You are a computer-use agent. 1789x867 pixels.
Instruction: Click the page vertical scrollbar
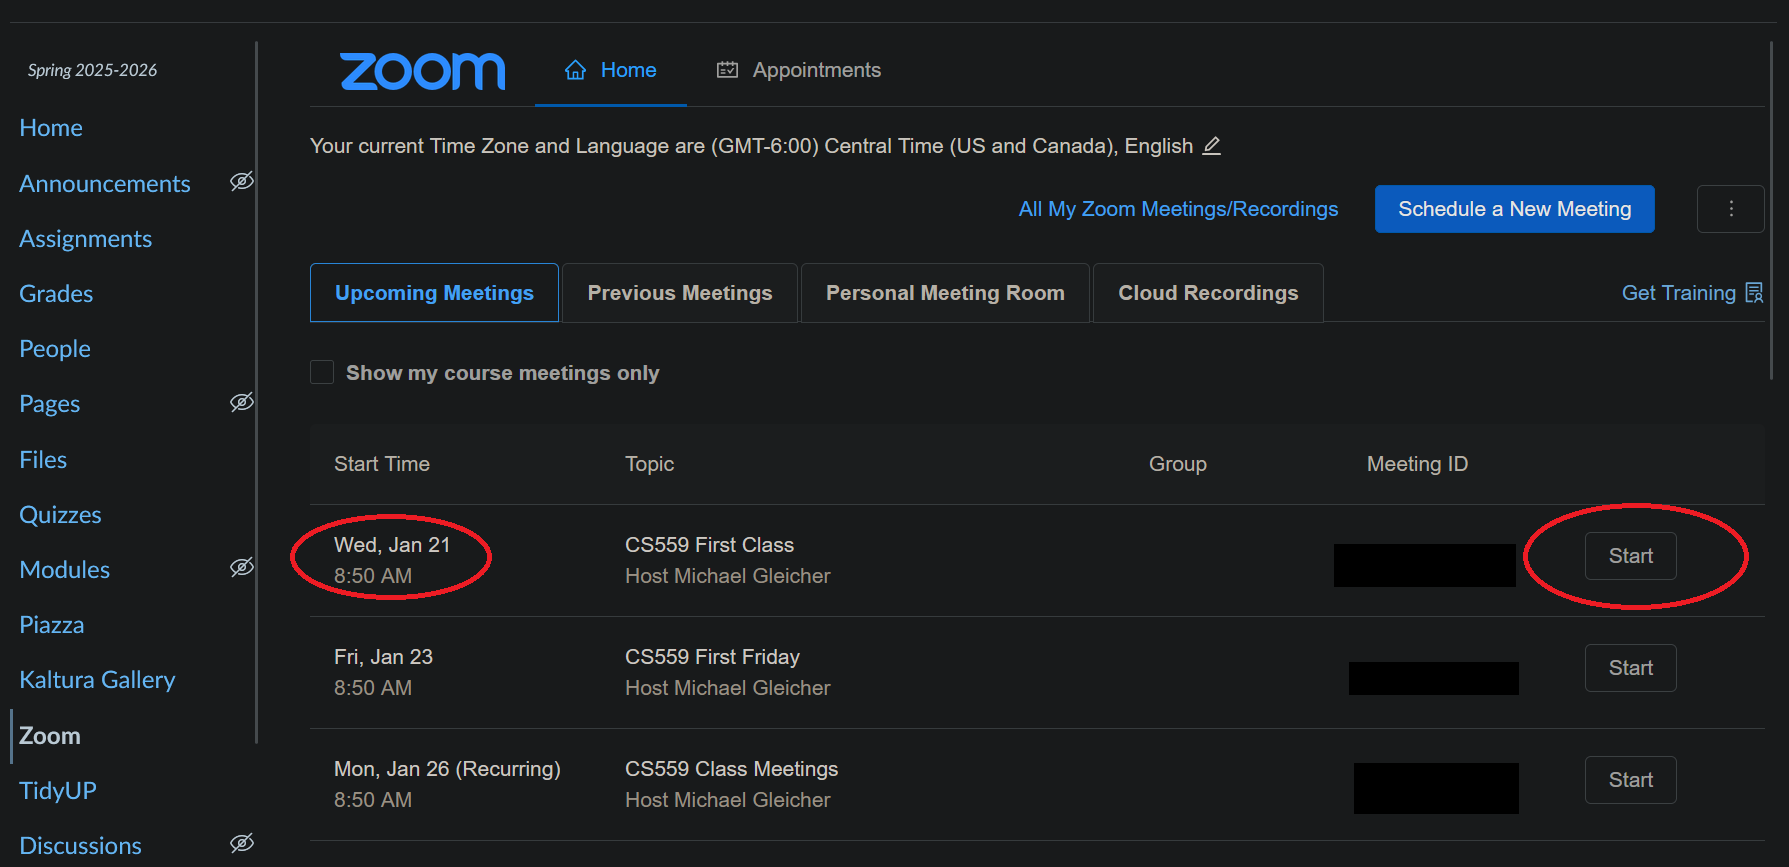tap(1771, 210)
